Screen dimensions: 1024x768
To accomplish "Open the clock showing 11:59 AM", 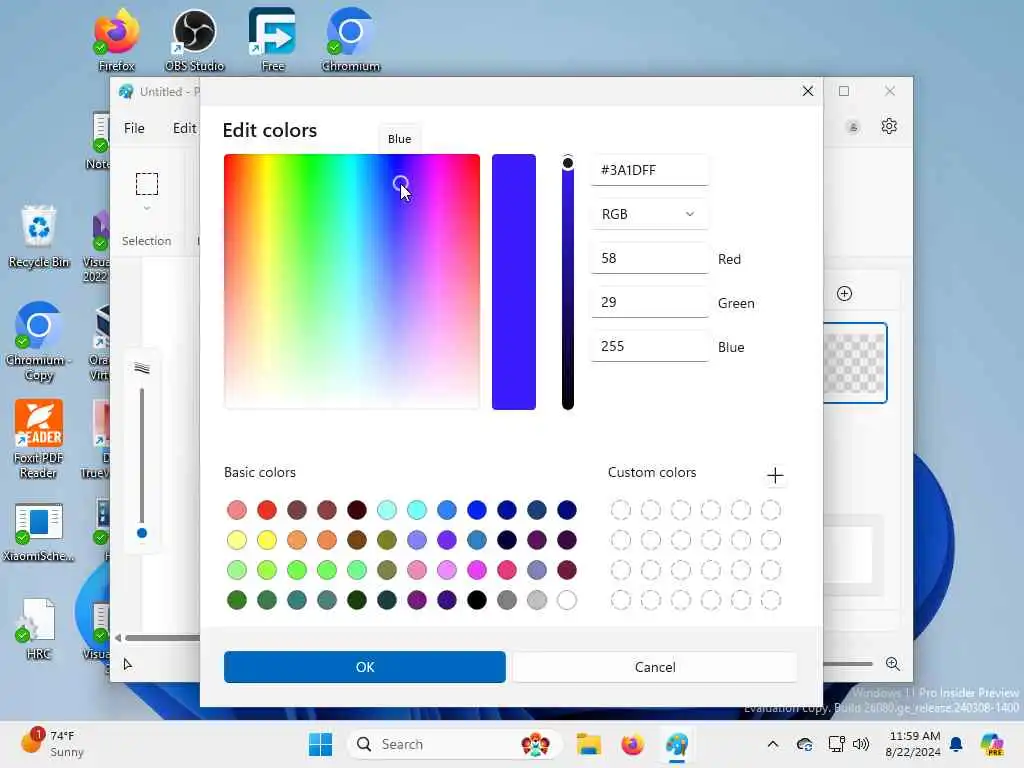I will (x=914, y=744).
